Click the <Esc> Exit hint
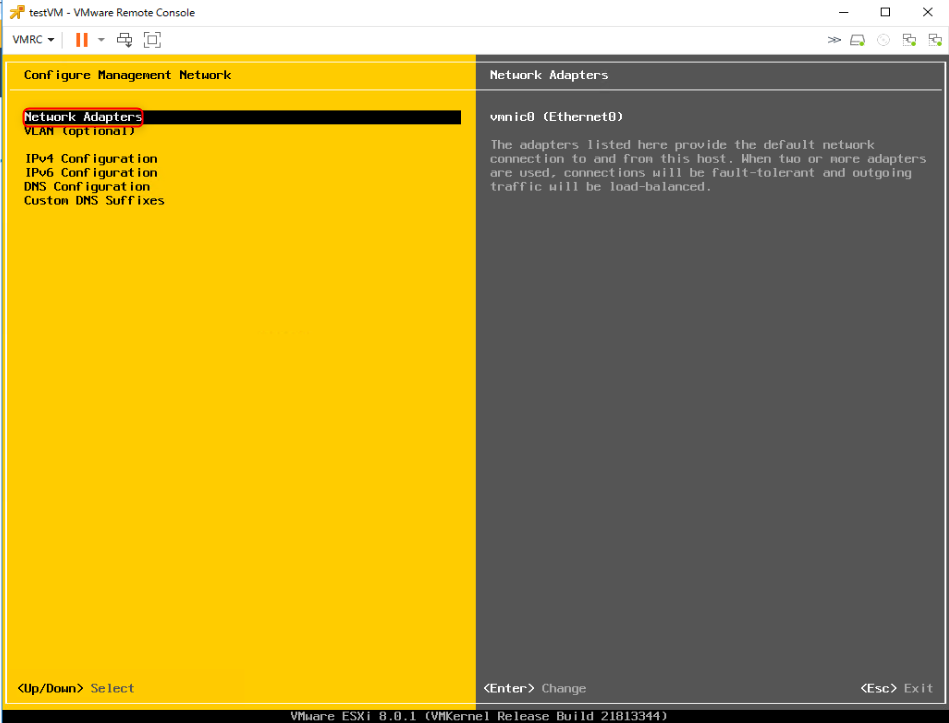The image size is (949, 723). click(896, 688)
